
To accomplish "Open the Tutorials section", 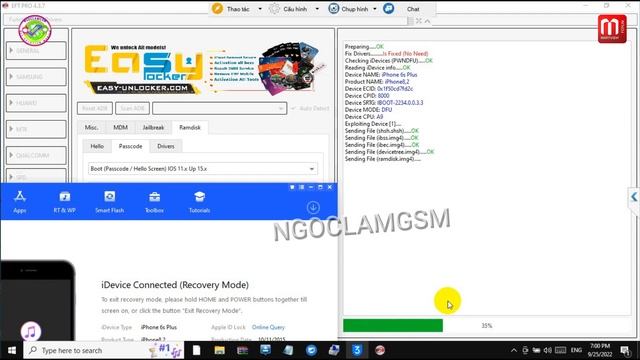I will point(199,202).
